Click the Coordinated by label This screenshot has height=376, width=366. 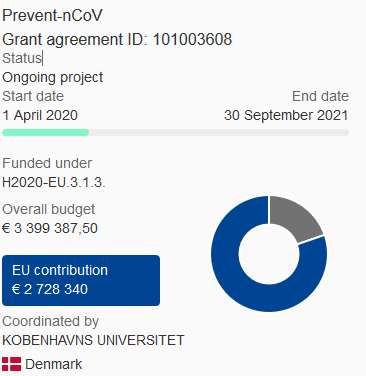click(51, 322)
